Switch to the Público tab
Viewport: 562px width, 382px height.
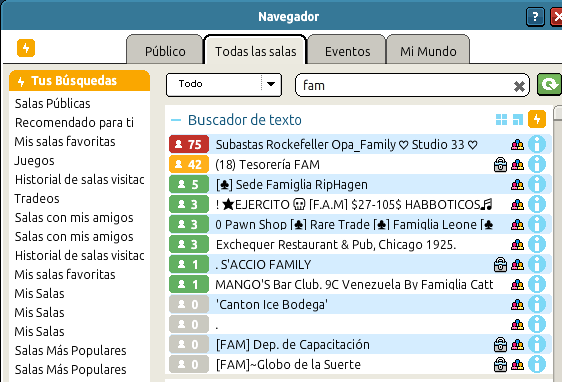coord(165,51)
